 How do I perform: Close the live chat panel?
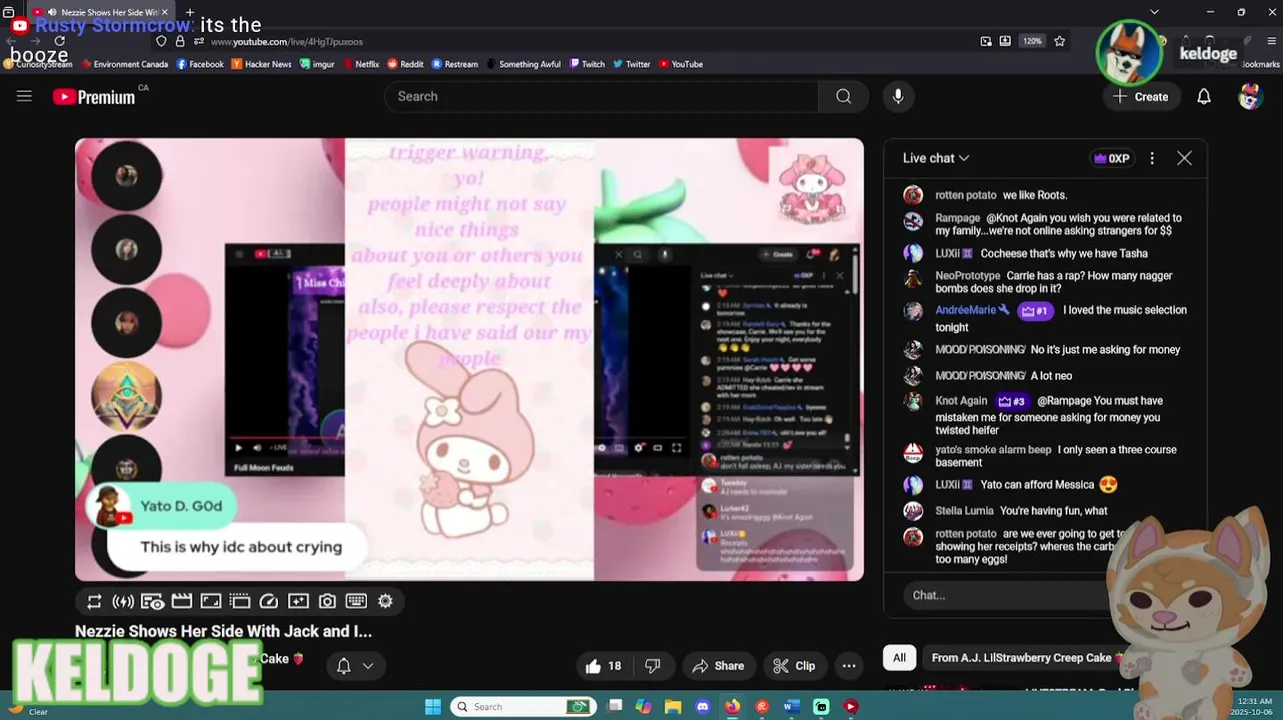[1184, 158]
